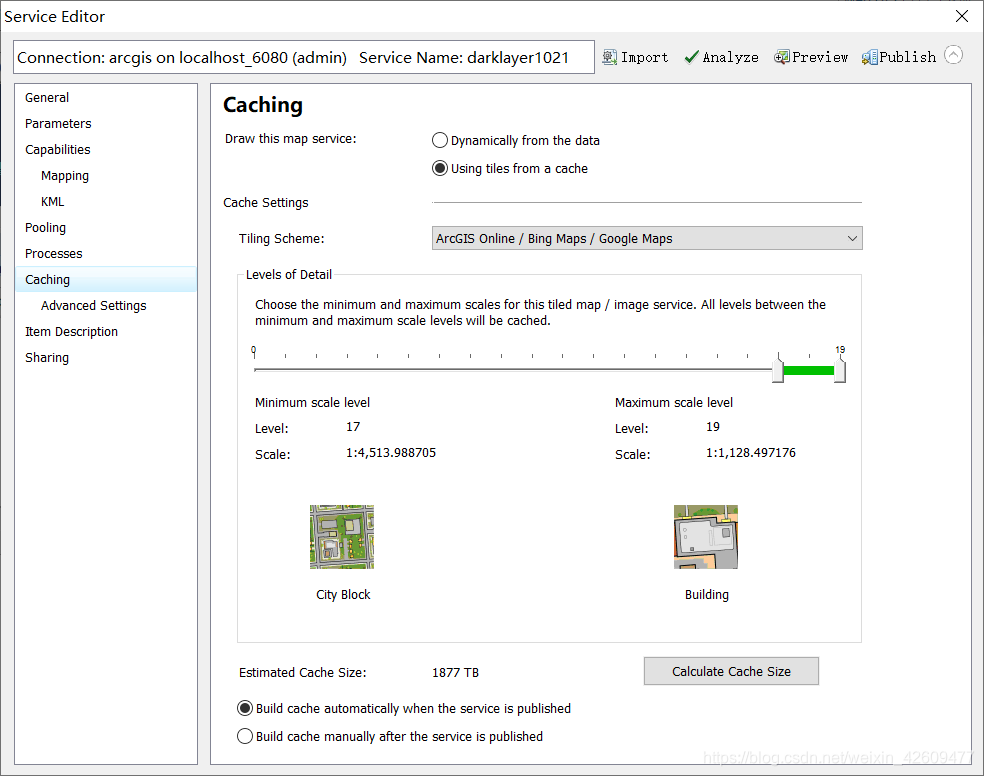Click the green range on scale slider
The width and height of the screenshot is (984, 776).
(809, 370)
